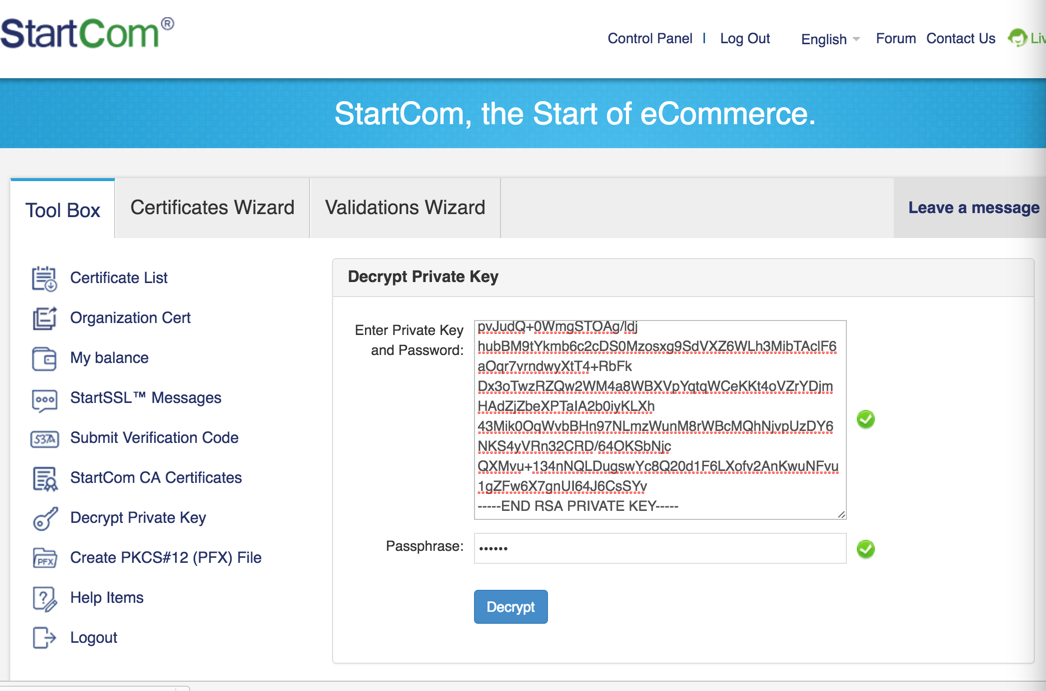This screenshot has height=691, width=1046.
Task: Visit the Forum link
Action: click(896, 39)
